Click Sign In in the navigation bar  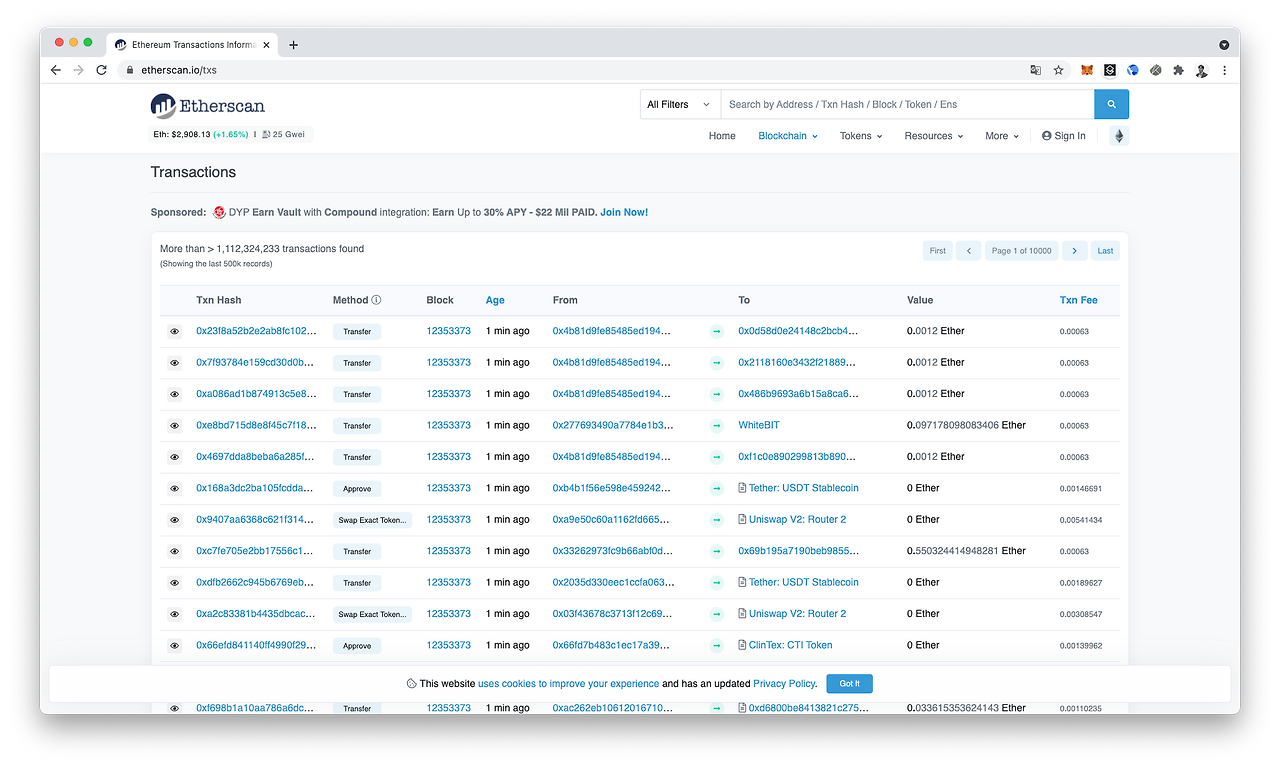point(1063,136)
